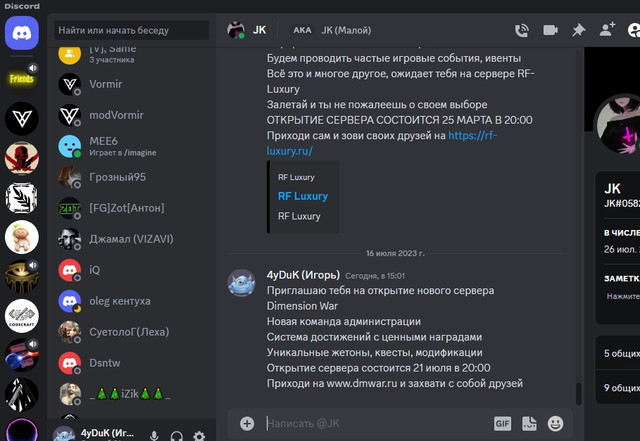Click the message timestamp Сегодня, в 15:01
The image size is (640, 441).
point(375,276)
